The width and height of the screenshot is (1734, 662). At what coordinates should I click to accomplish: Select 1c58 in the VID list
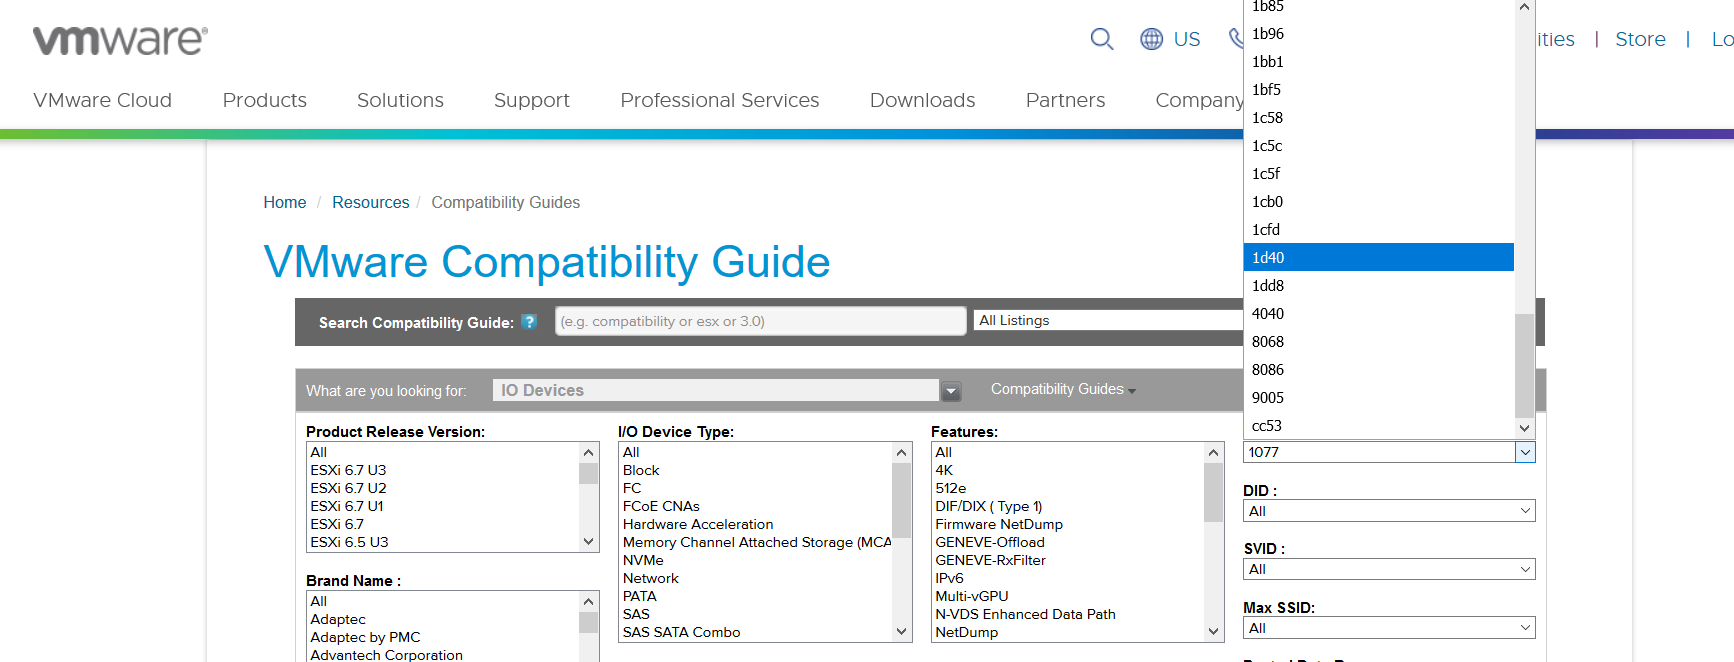[1379, 117]
